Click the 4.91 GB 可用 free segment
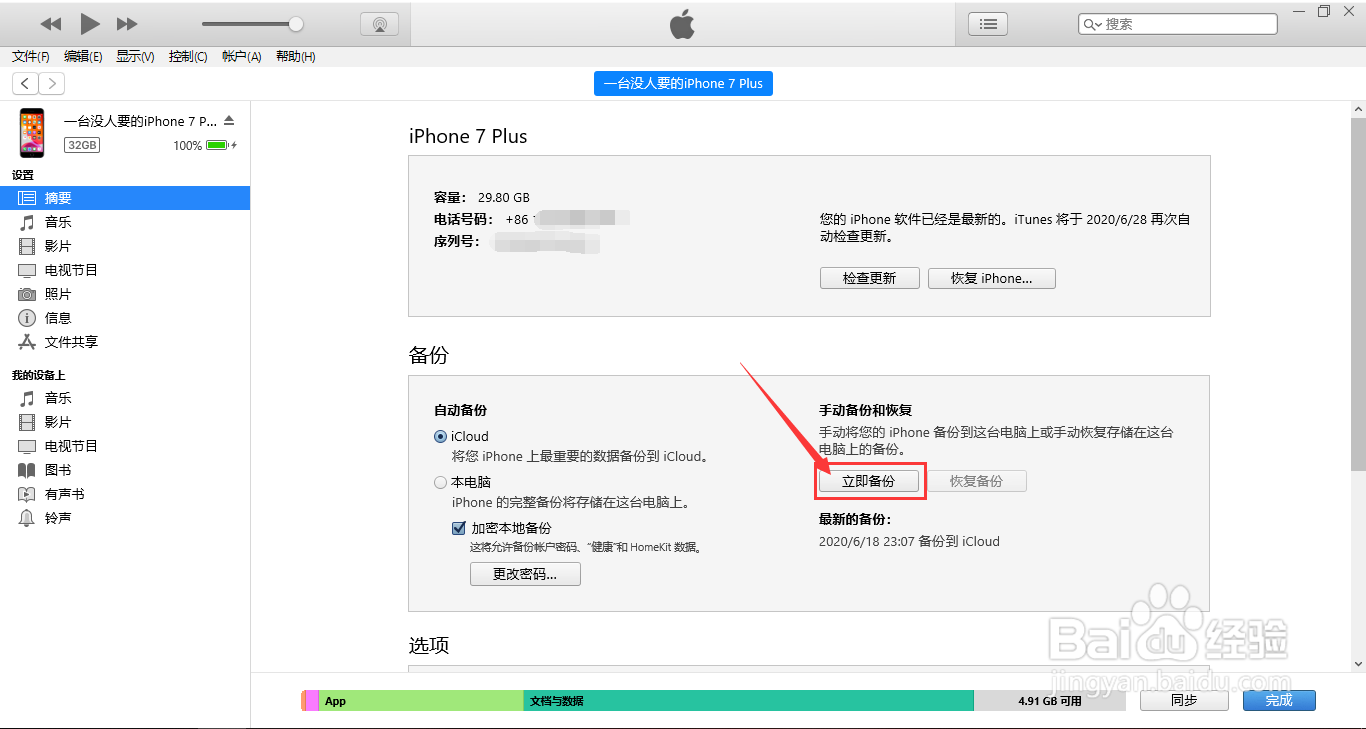This screenshot has width=1366, height=729. [1050, 701]
